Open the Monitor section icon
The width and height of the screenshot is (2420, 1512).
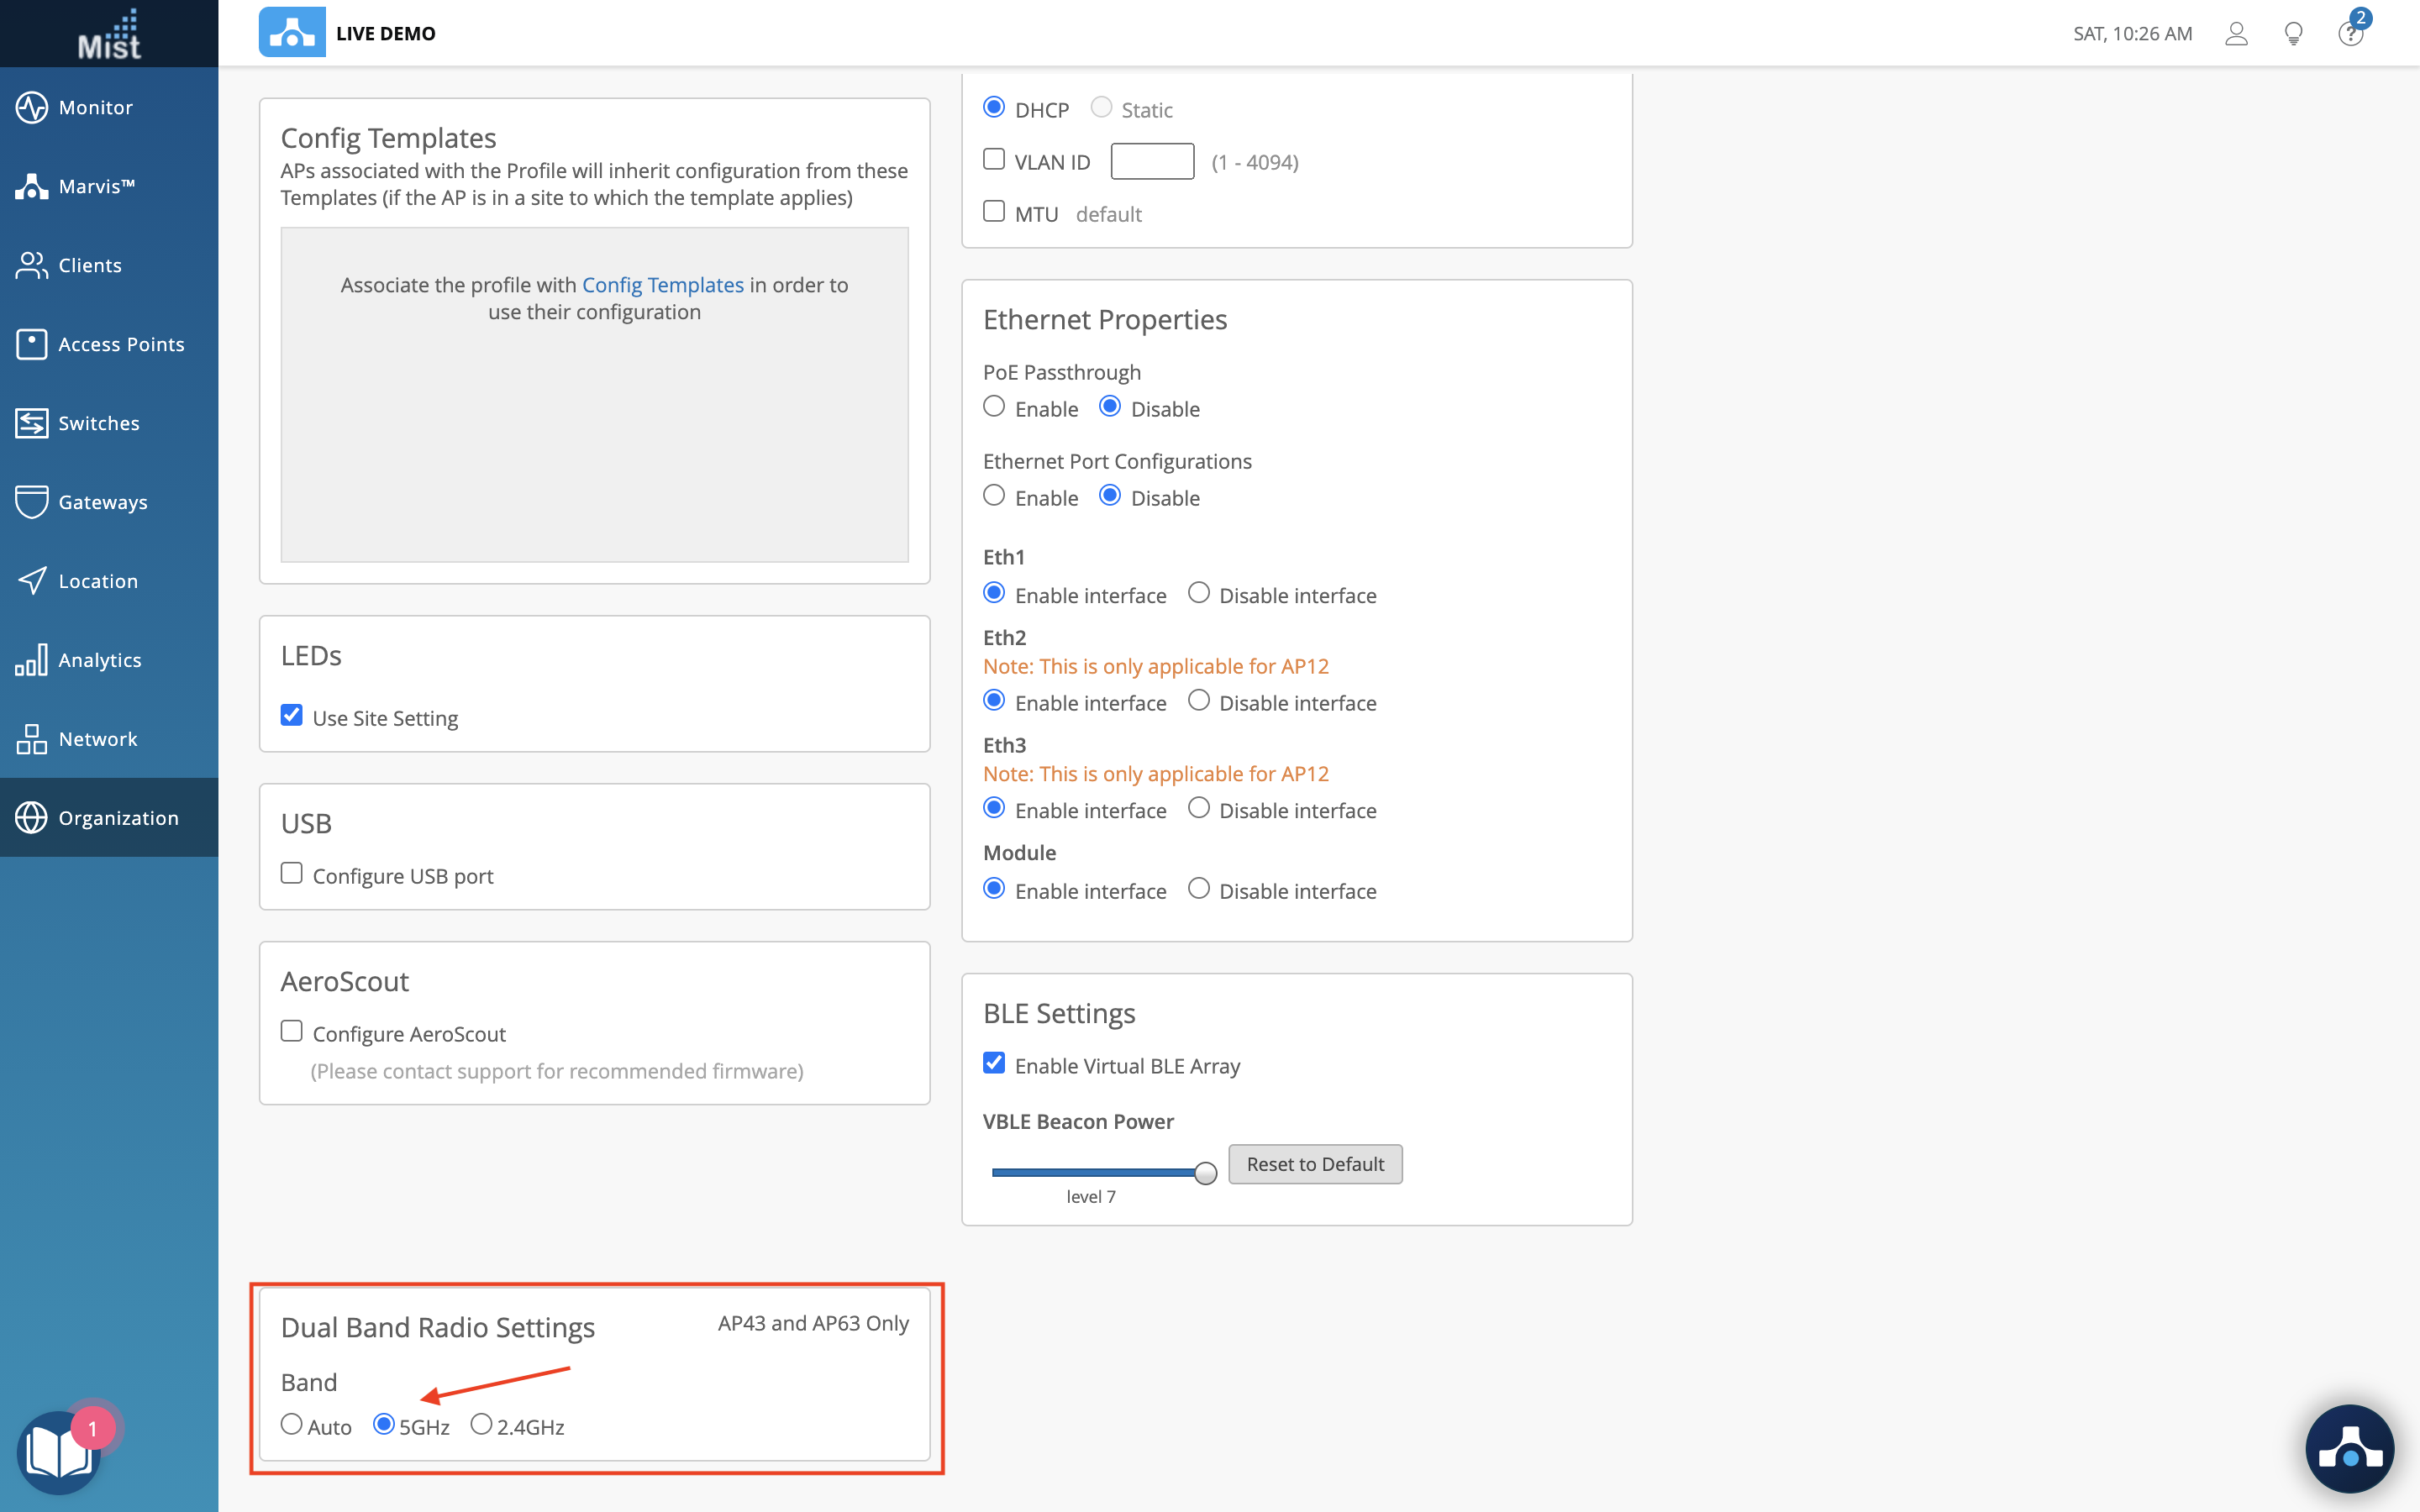pyautogui.click(x=32, y=107)
